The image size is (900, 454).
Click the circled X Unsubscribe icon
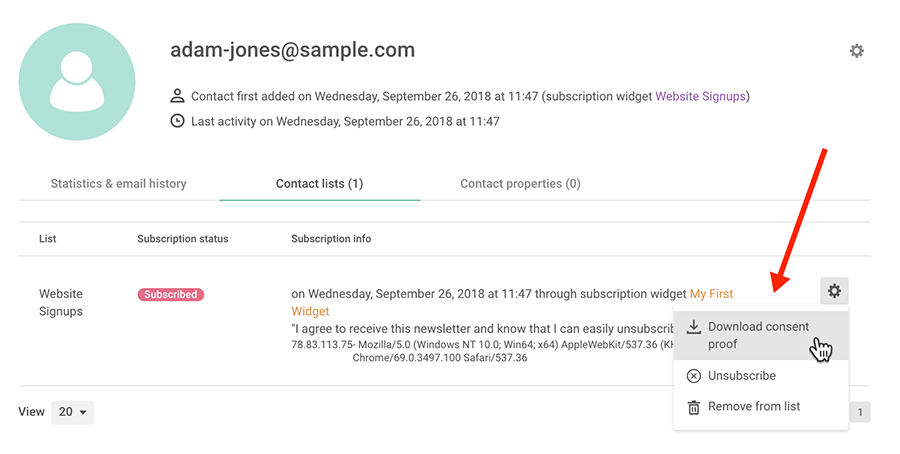pyautogui.click(x=694, y=376)
